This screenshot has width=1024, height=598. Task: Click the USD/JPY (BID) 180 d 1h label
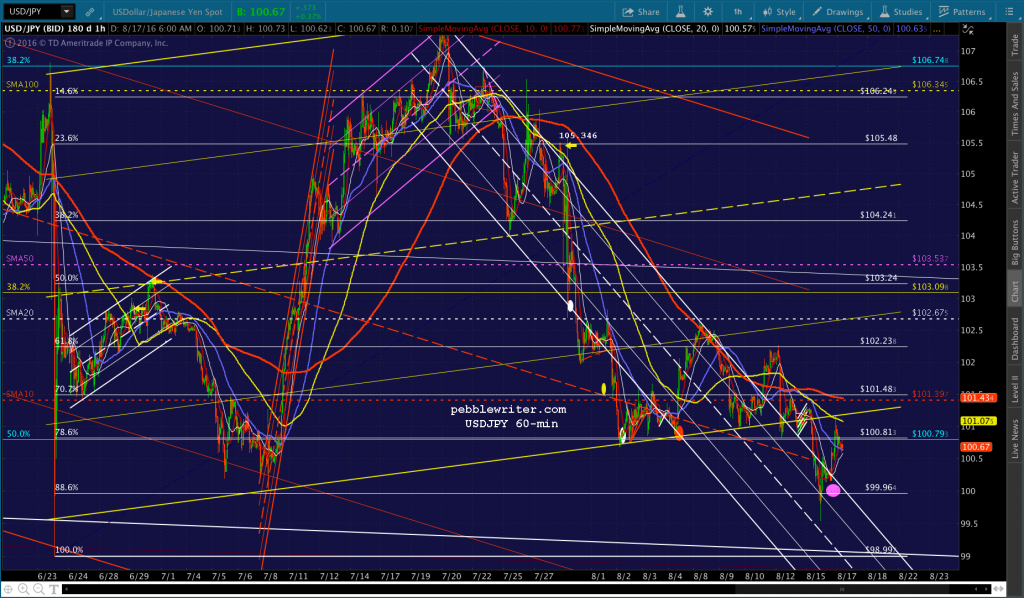tap(56, 29)
